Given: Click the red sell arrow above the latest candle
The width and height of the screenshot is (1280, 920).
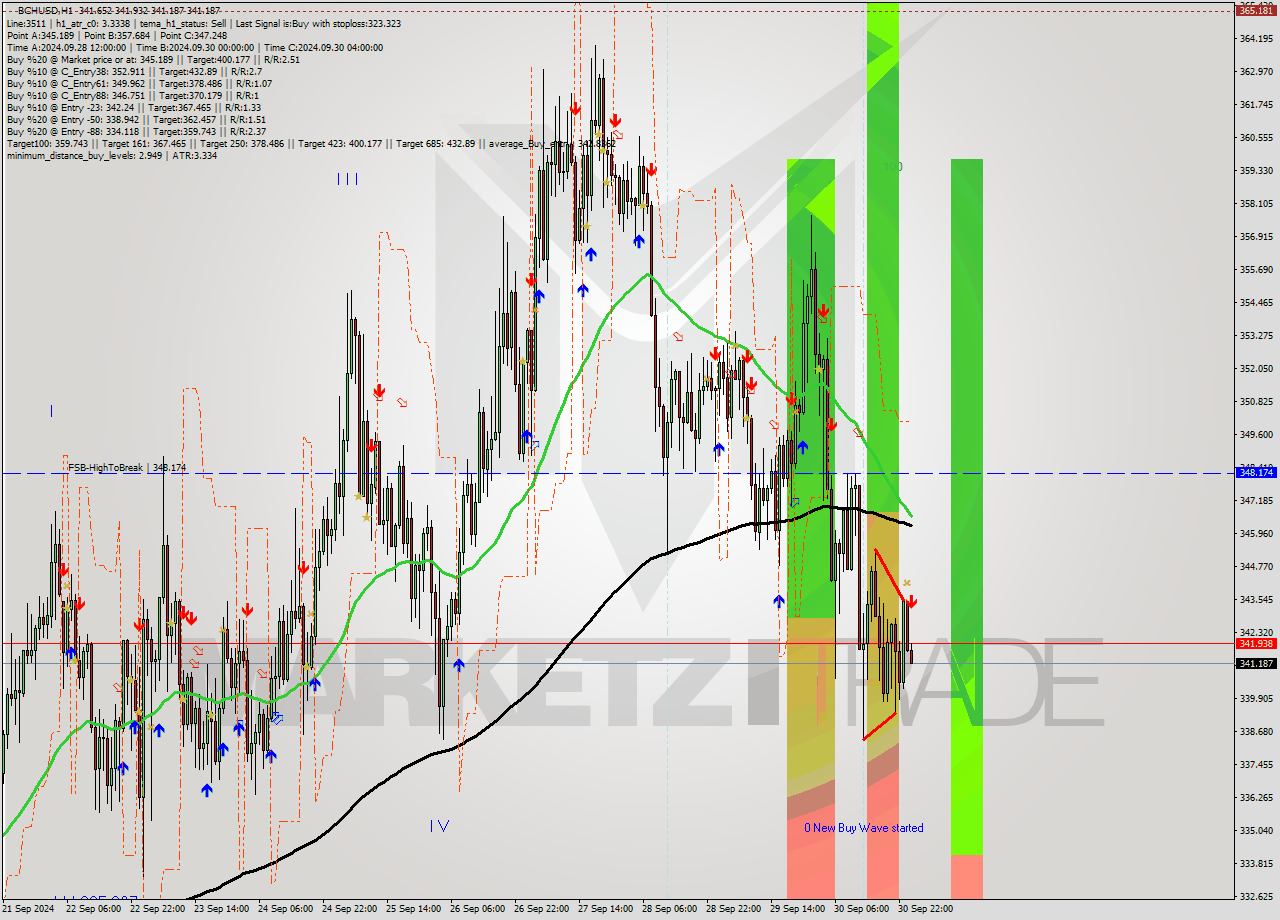Looking at the screenshot, I should coord(912,602).
